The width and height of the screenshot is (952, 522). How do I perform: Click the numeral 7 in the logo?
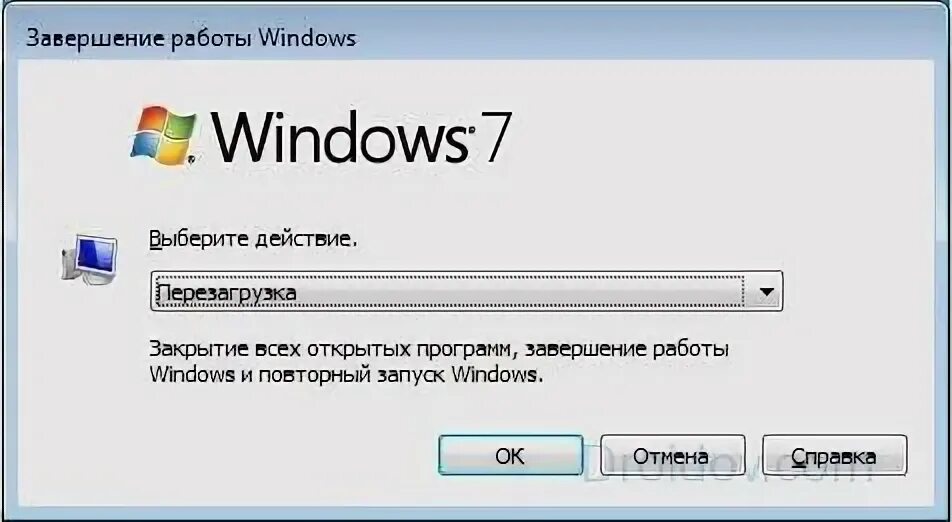(x=491, y=137)
